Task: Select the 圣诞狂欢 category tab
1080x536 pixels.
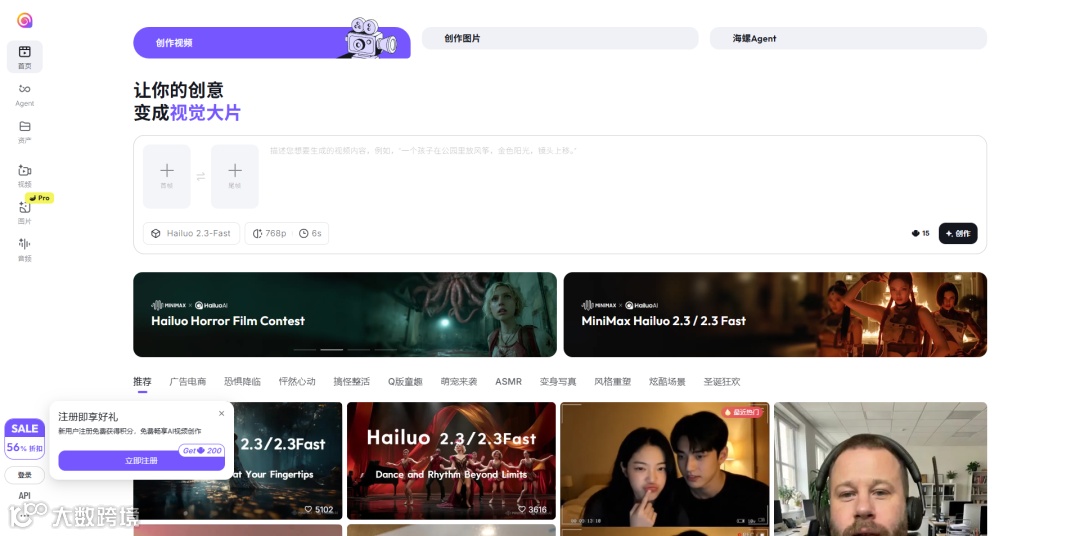Action: pyautogui.click(x=722, y=382)
